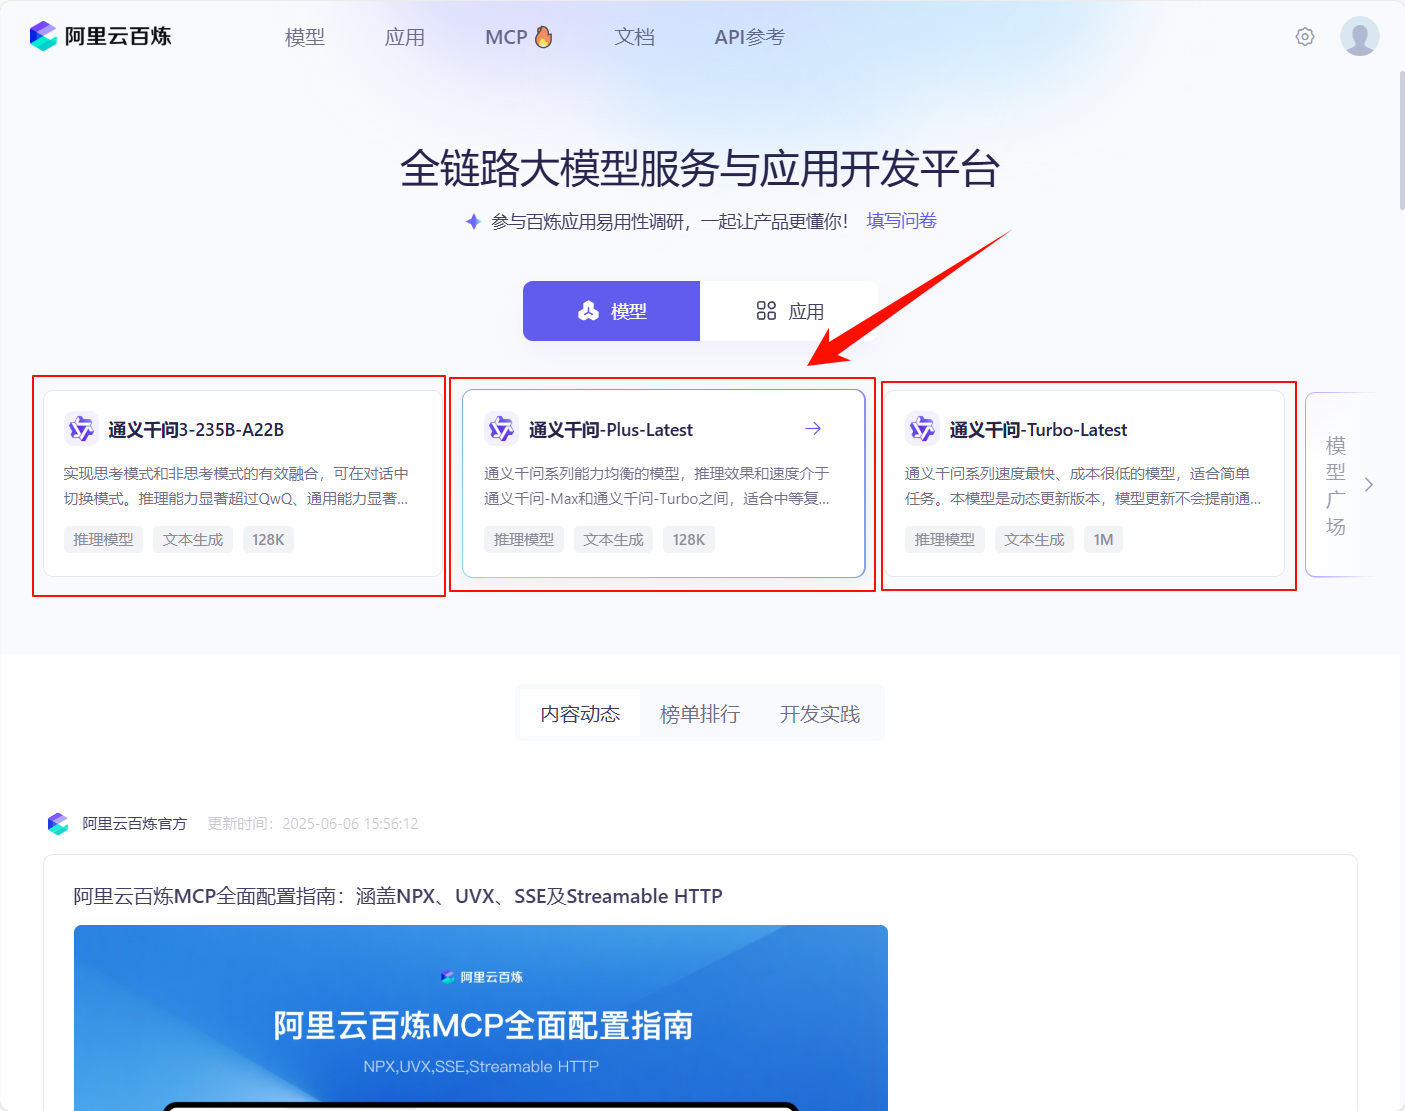Click the MCP flame icon

[543, 37]
